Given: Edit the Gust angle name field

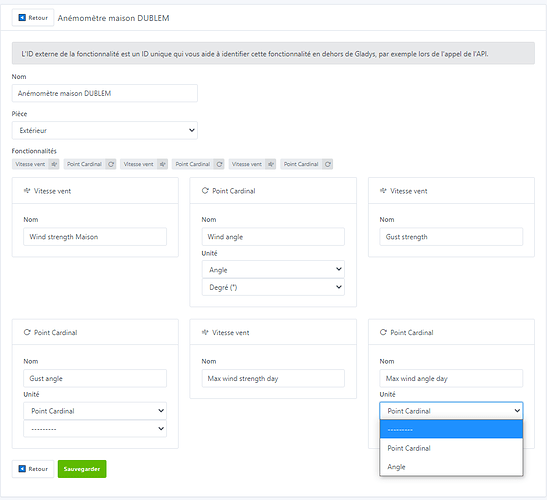Looking at the screenshot, I should click(95, 379).
